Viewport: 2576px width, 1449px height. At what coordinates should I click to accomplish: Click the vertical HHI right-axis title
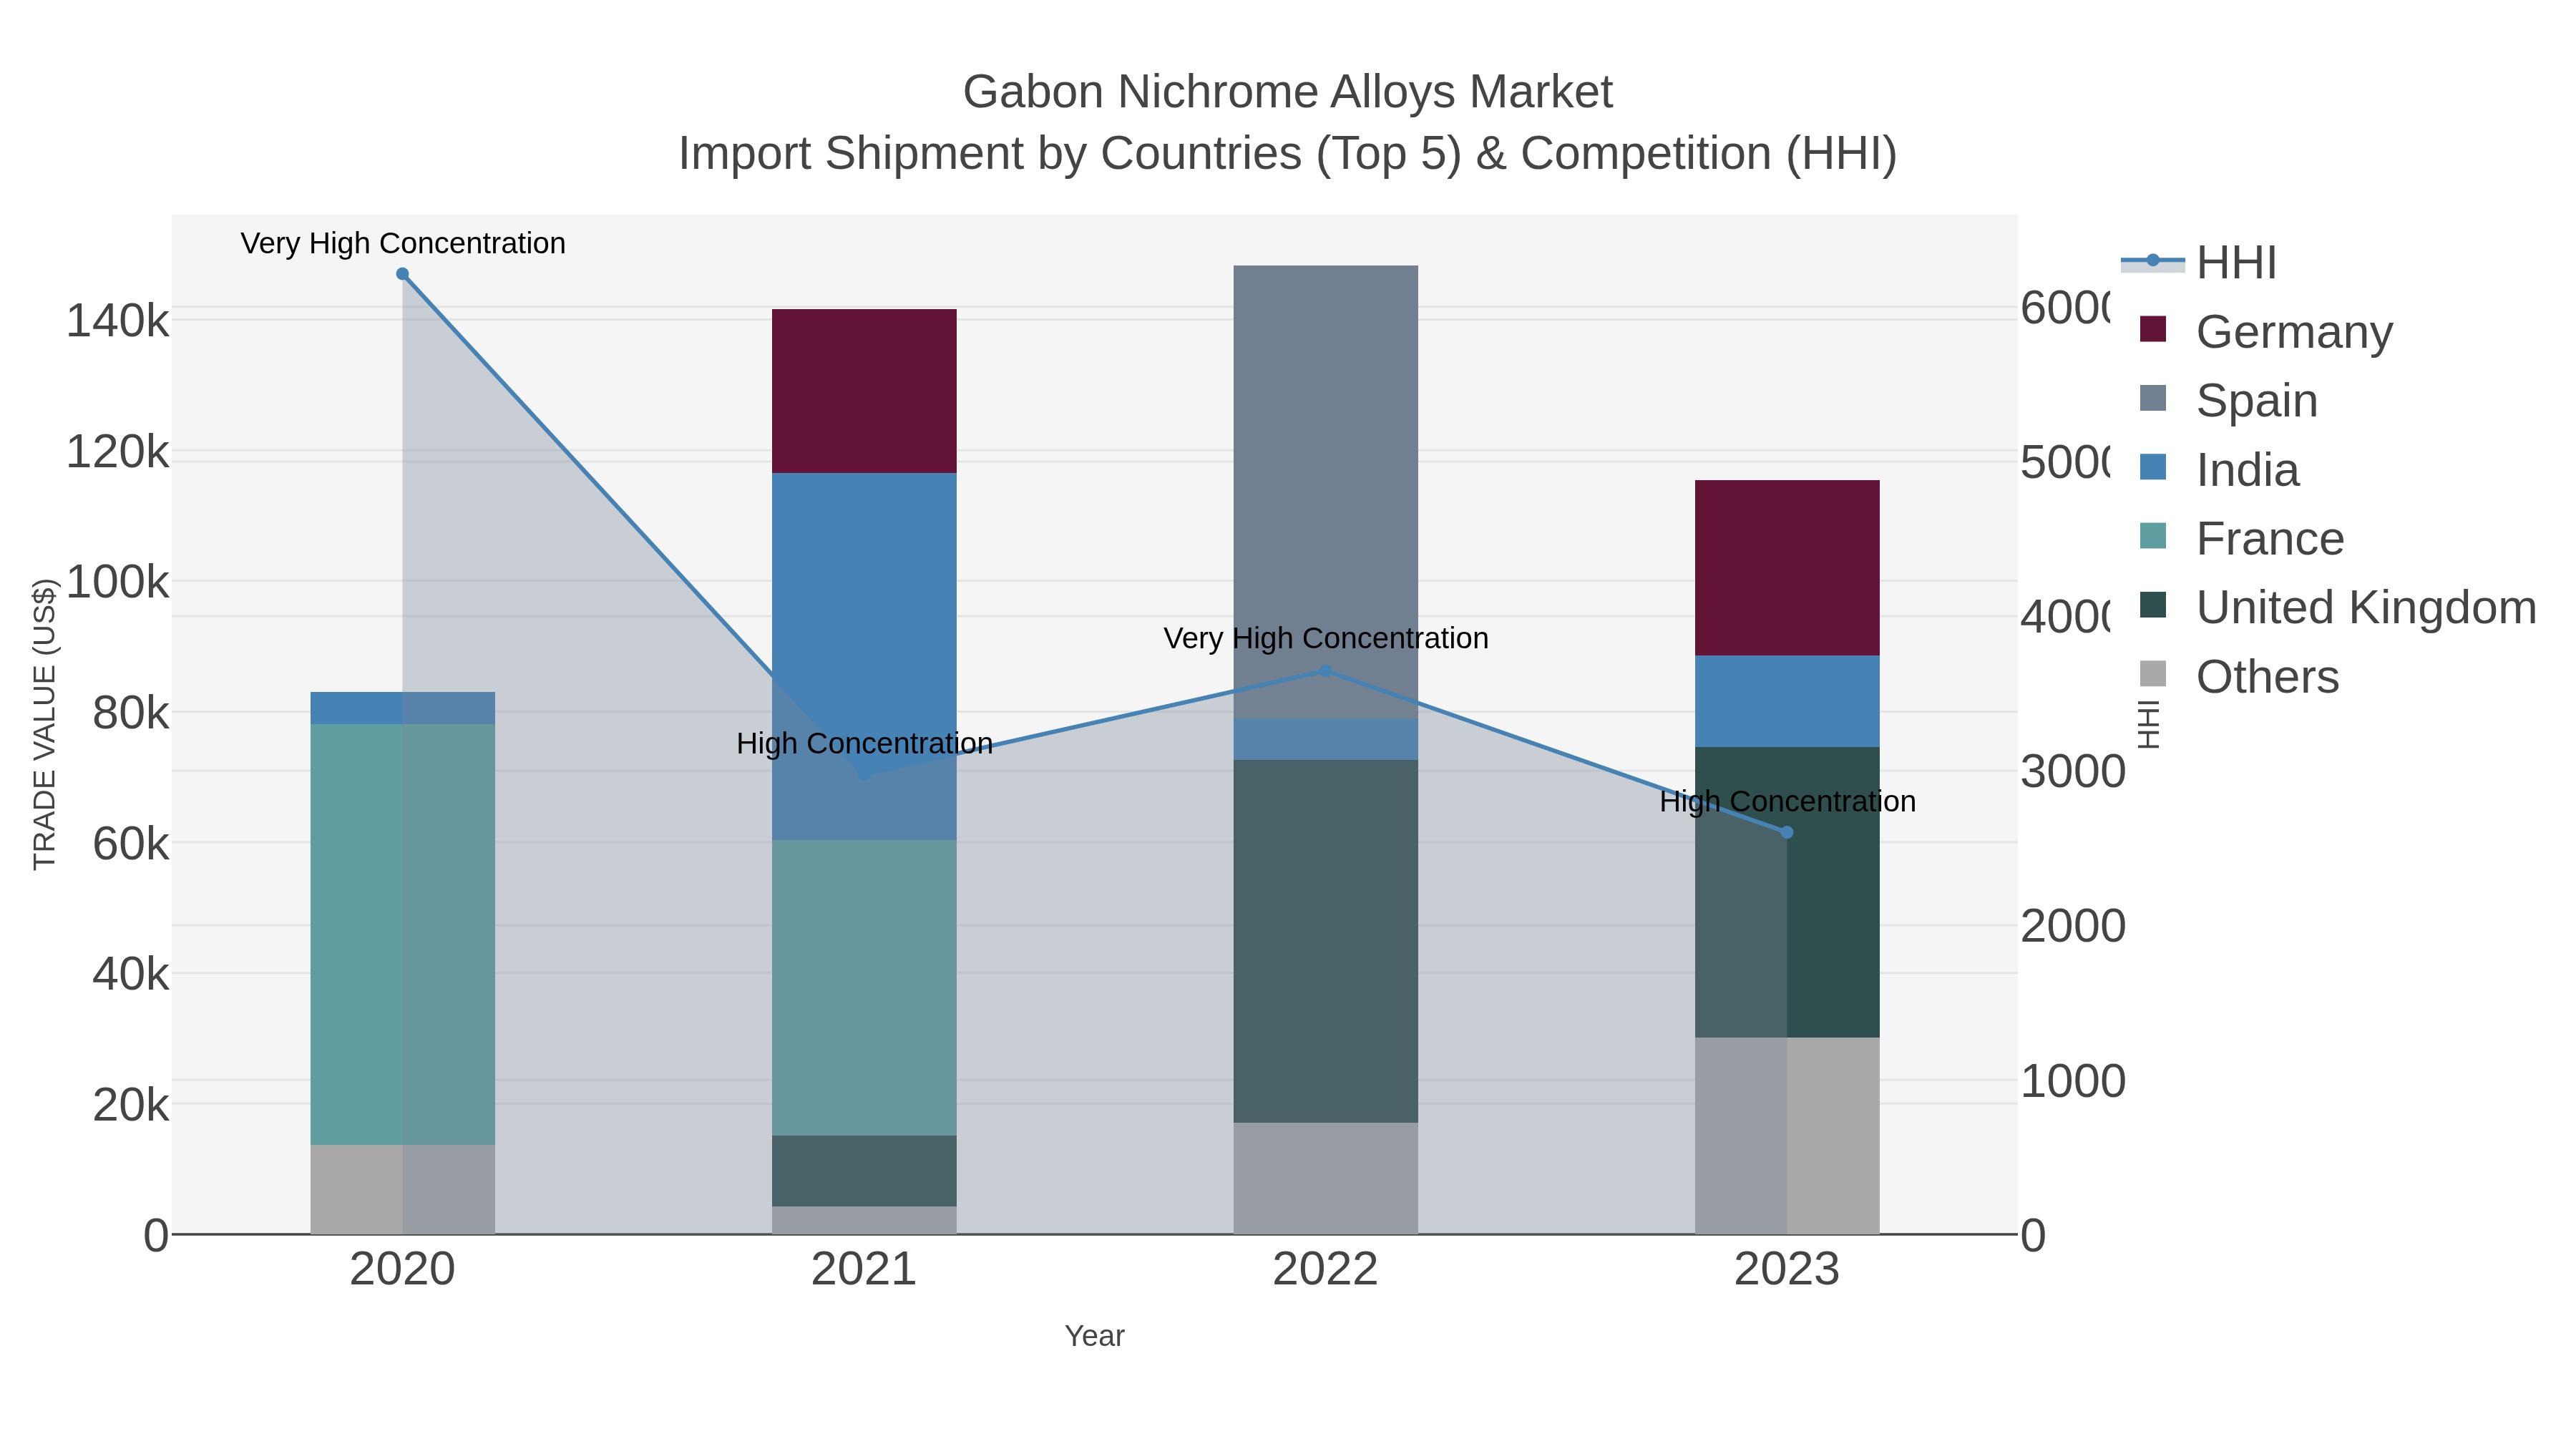click(x=2149, y=724)
